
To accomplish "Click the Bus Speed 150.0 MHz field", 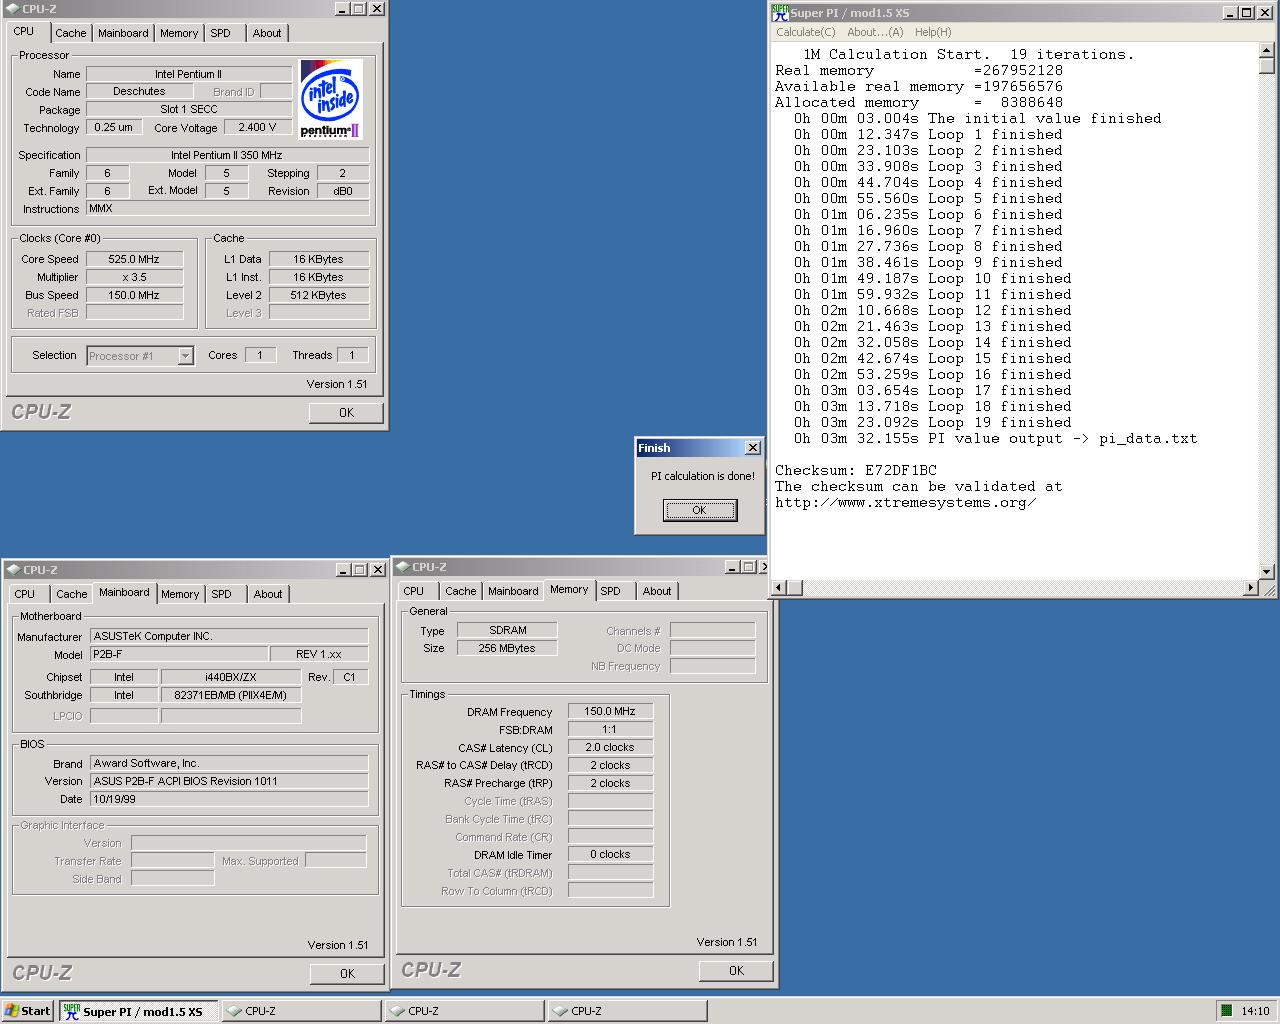I will pos(134,295).
